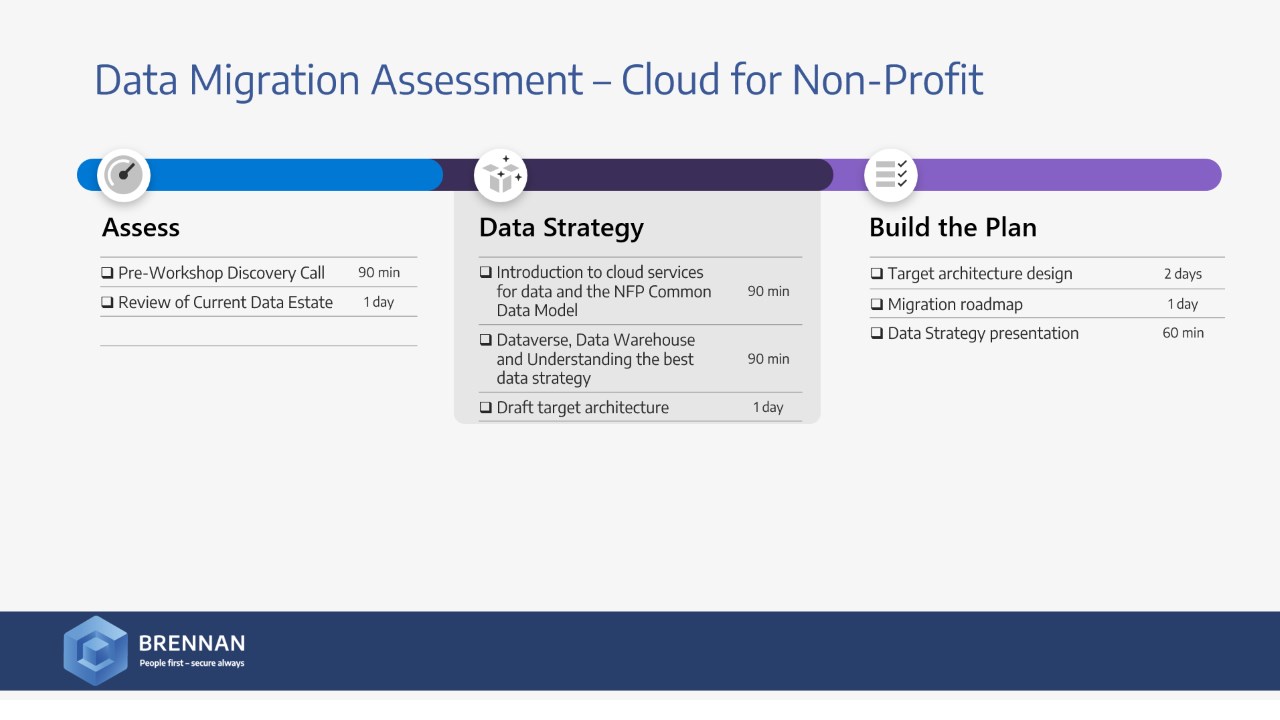Click the slide title text
Viewport: 1280px width, 720px height.
538,80
